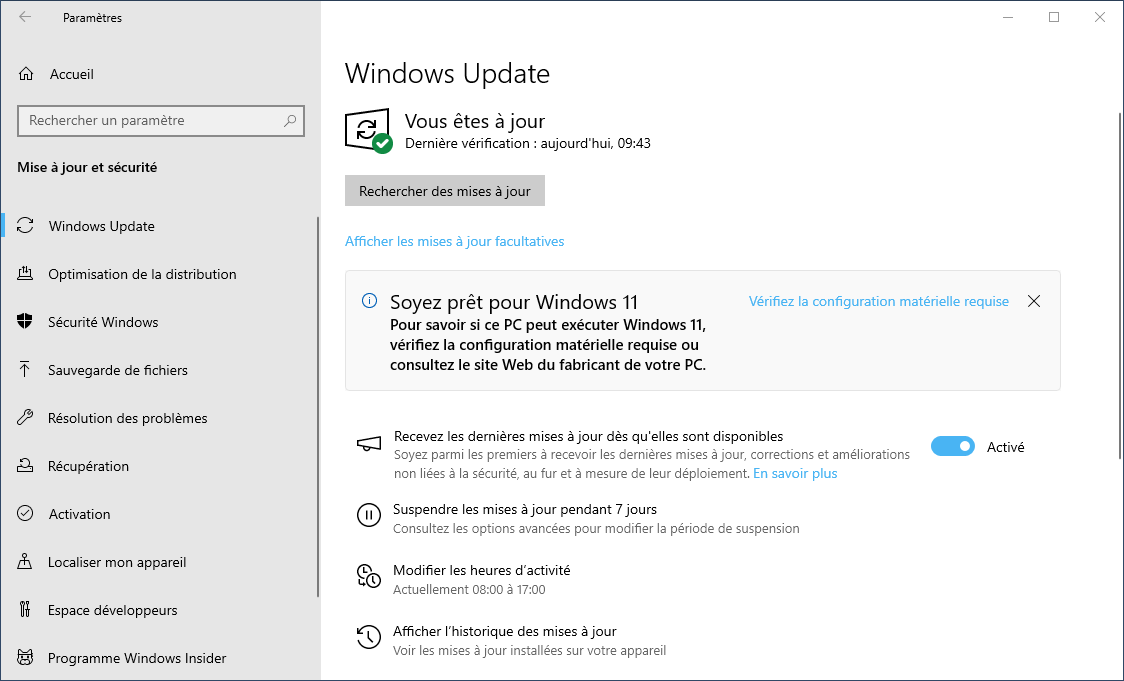The height and width of the screenshot is (681, 1124).
Task: Click the Accueil home icon
Action: point(26,74)
